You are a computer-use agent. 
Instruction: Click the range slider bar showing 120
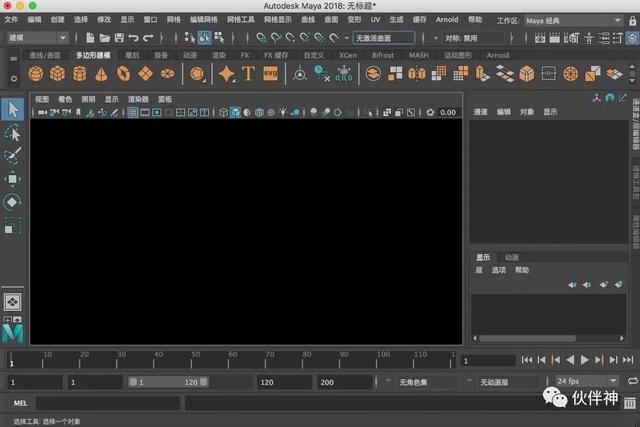168,382
